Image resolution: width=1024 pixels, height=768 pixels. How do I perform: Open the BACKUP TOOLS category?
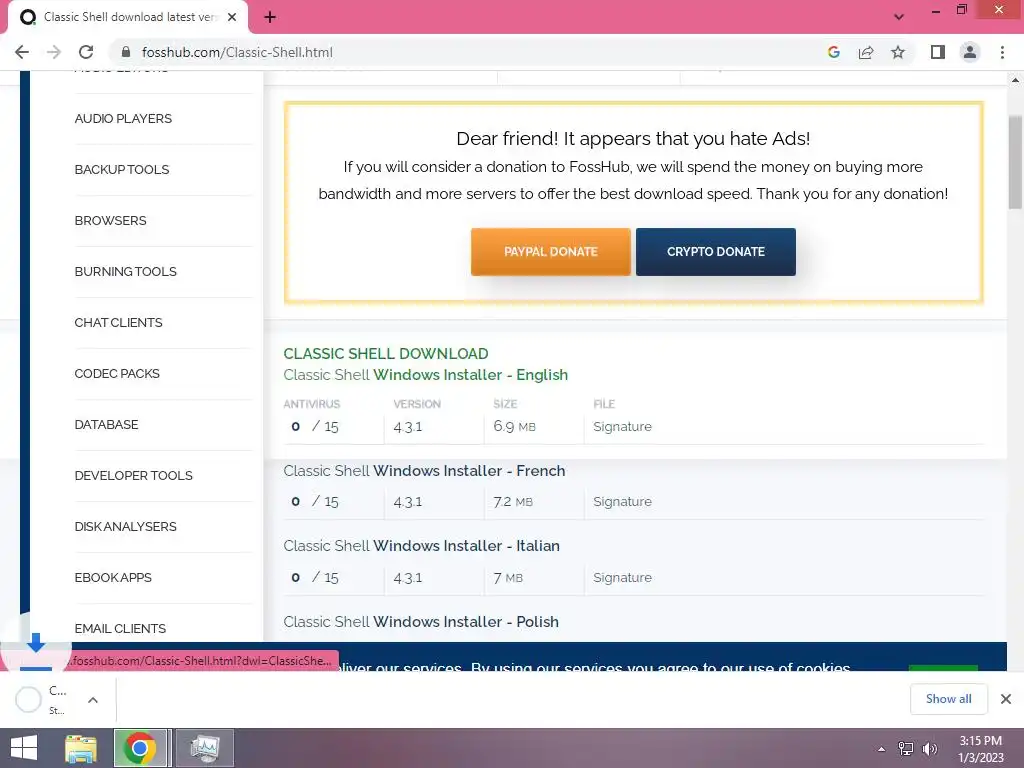coord(121,170)
